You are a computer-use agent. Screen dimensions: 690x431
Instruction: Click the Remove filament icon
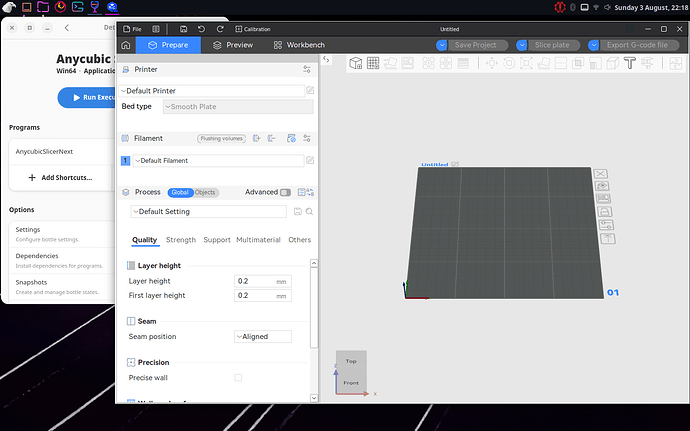(272, 138)
